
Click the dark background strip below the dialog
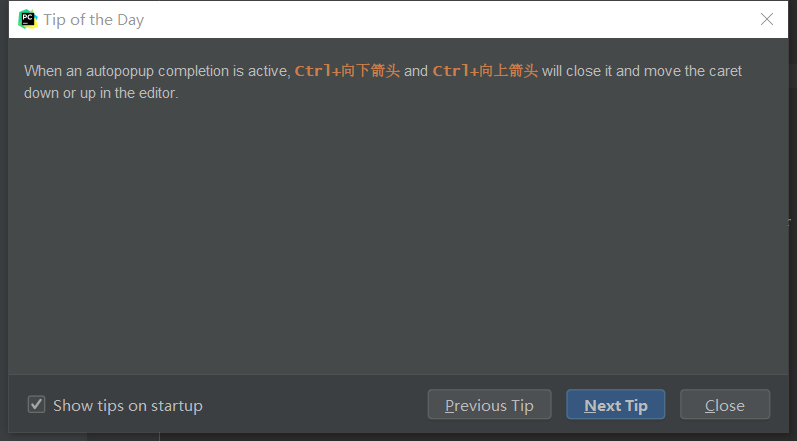tap(400, 437)
